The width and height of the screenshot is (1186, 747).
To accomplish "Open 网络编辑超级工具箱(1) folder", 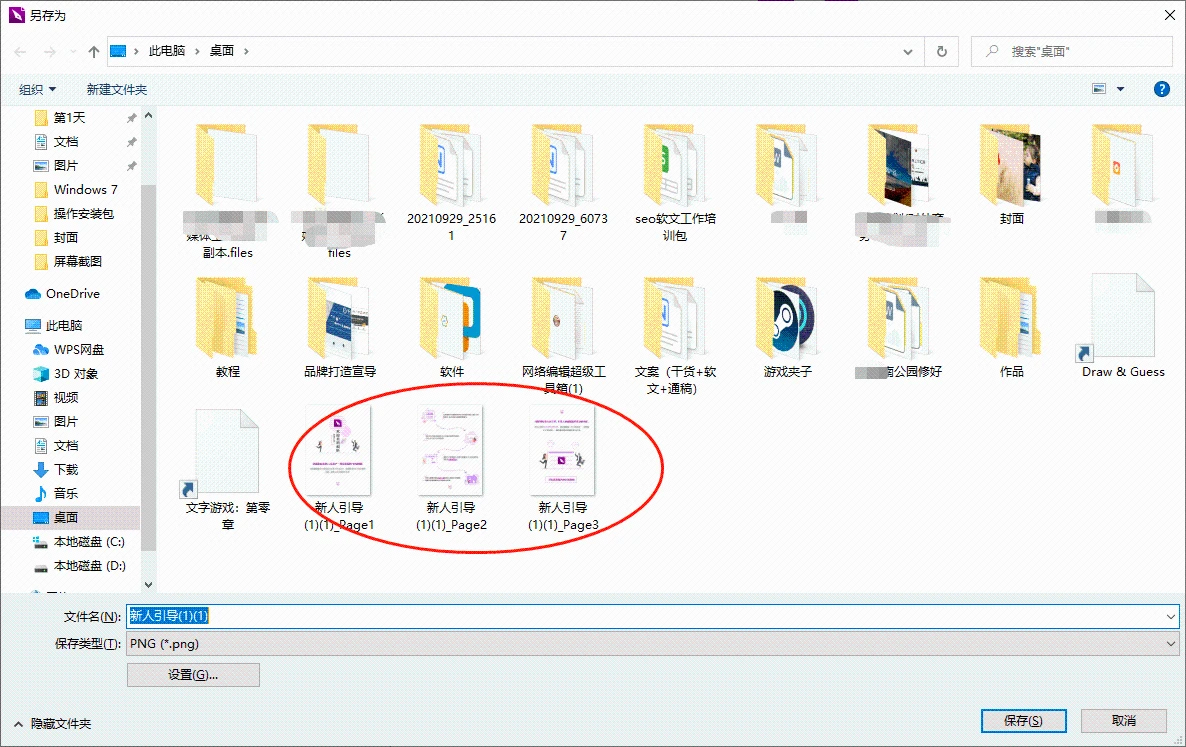I will (x=564, y=336).
